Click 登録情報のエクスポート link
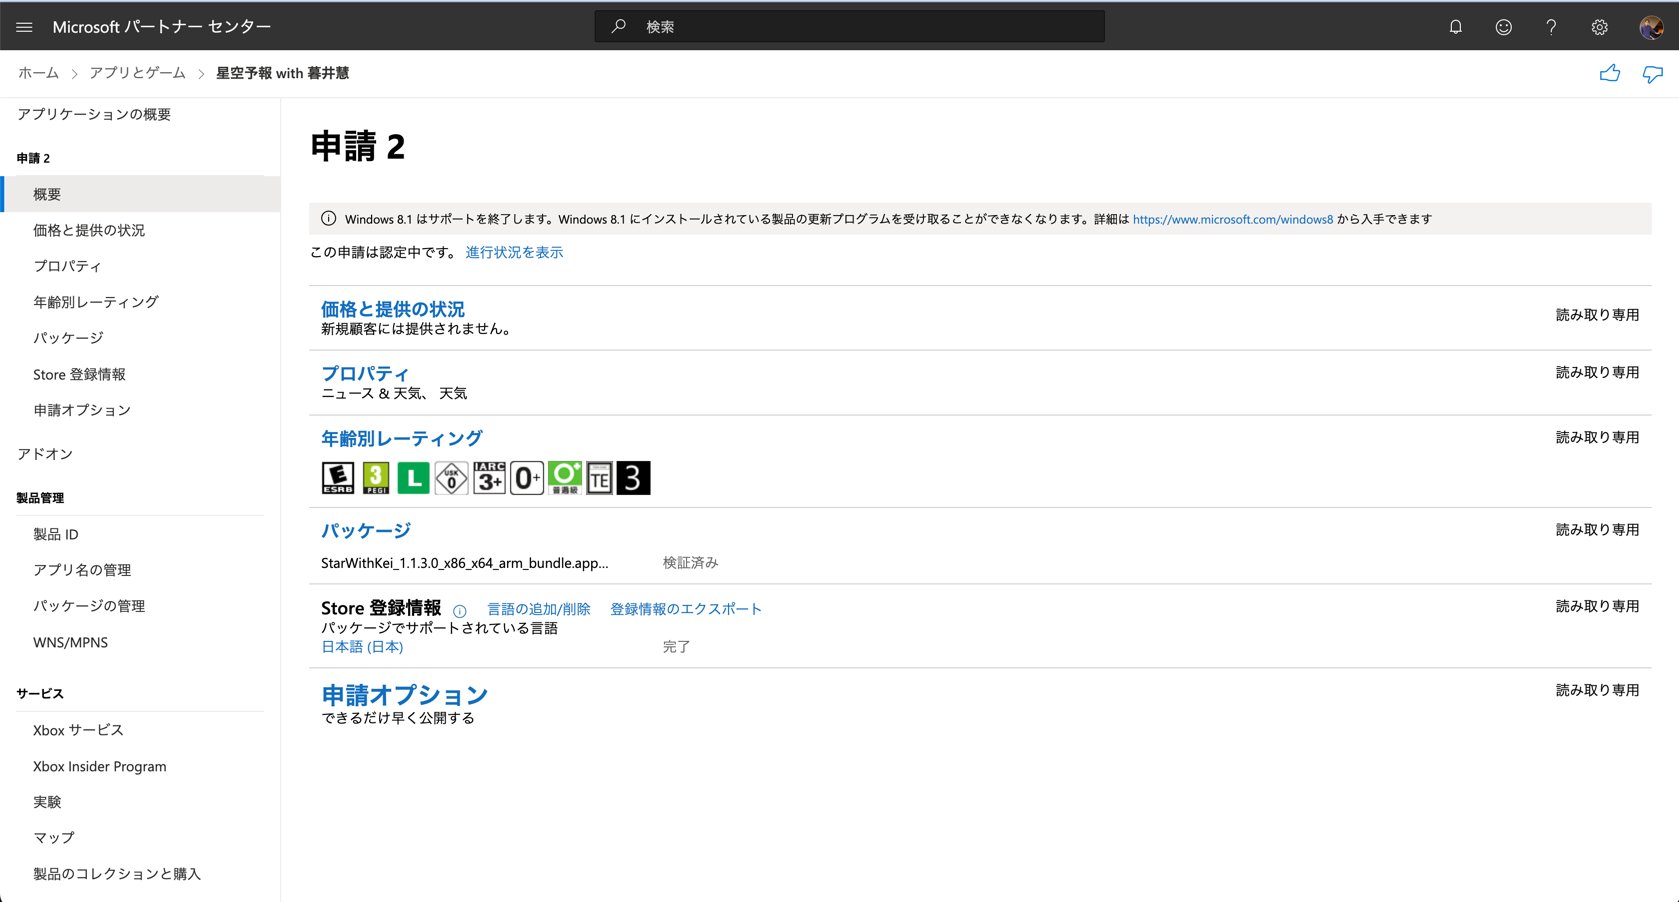The width and height of the screenshot is (1679, 902). [685, 609]
